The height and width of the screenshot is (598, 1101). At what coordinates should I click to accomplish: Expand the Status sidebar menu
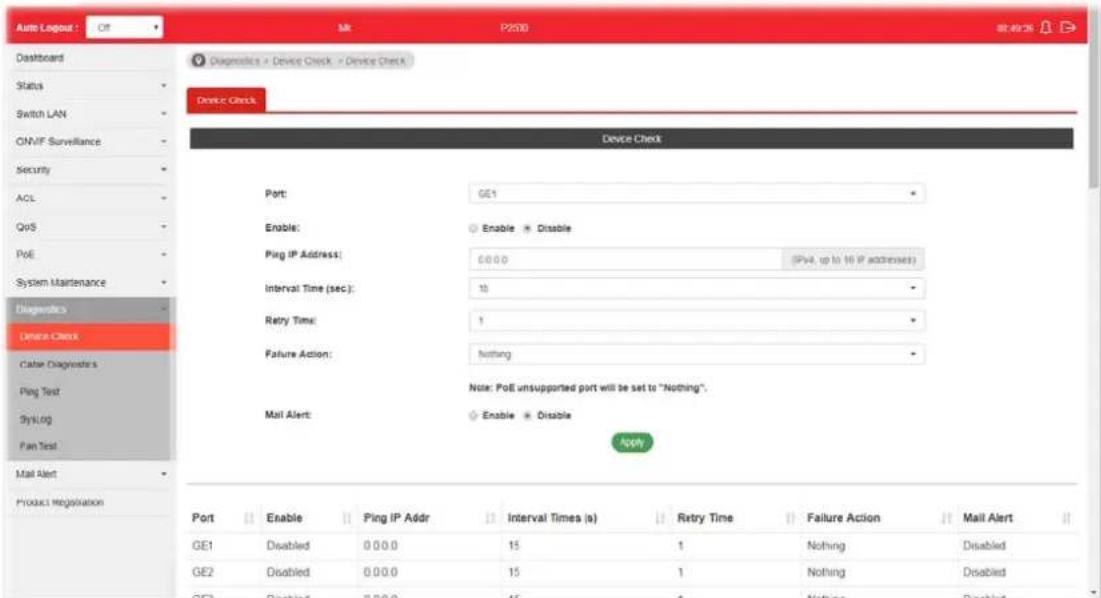[x=90, y=86]
